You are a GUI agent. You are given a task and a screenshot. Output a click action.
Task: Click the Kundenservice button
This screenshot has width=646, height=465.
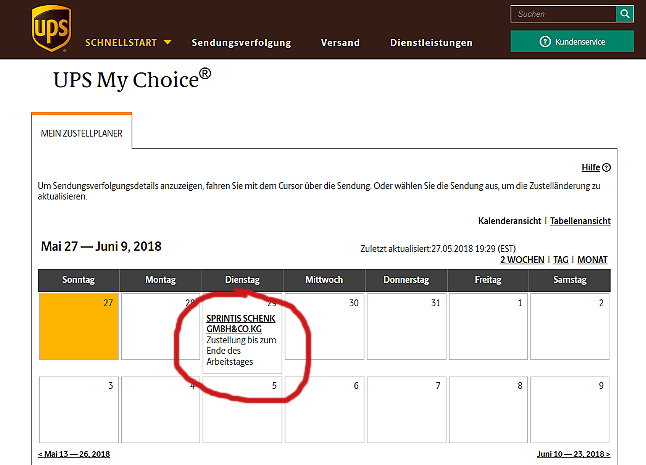[x=572, y=42]
